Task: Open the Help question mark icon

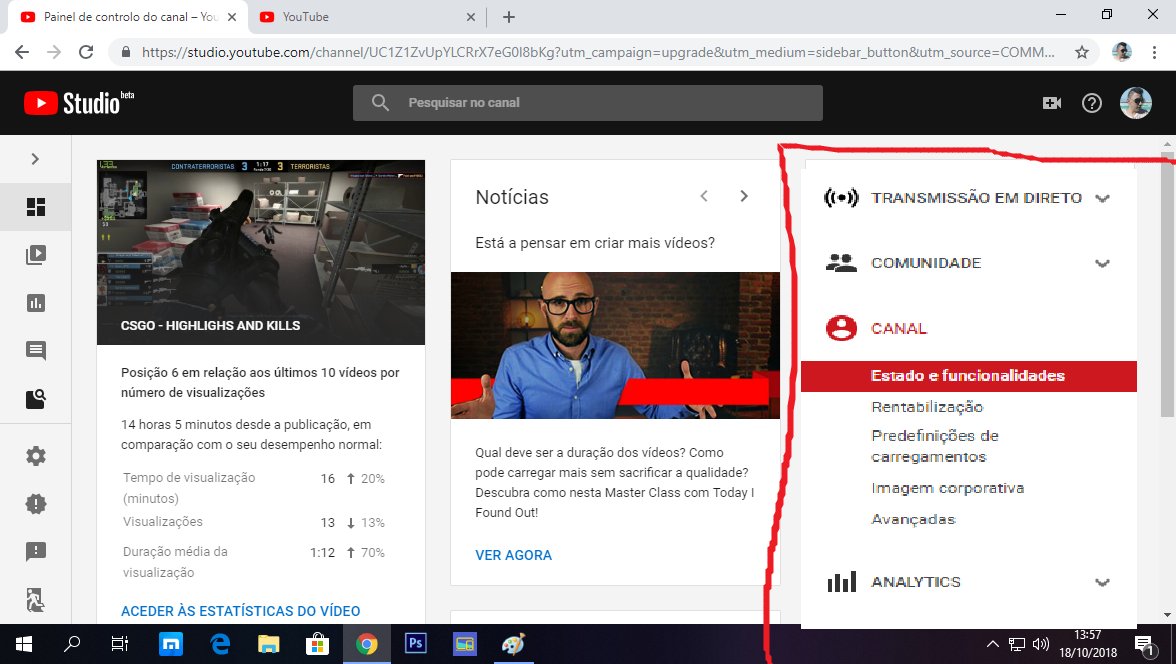Action: click(1091, 103)
